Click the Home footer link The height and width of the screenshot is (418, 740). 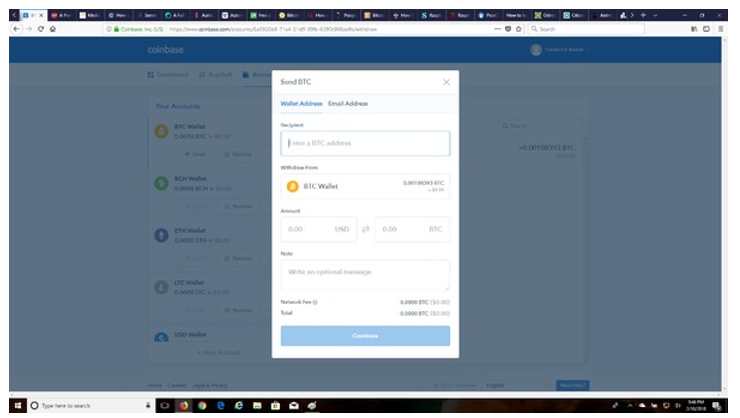click(154, 385)
